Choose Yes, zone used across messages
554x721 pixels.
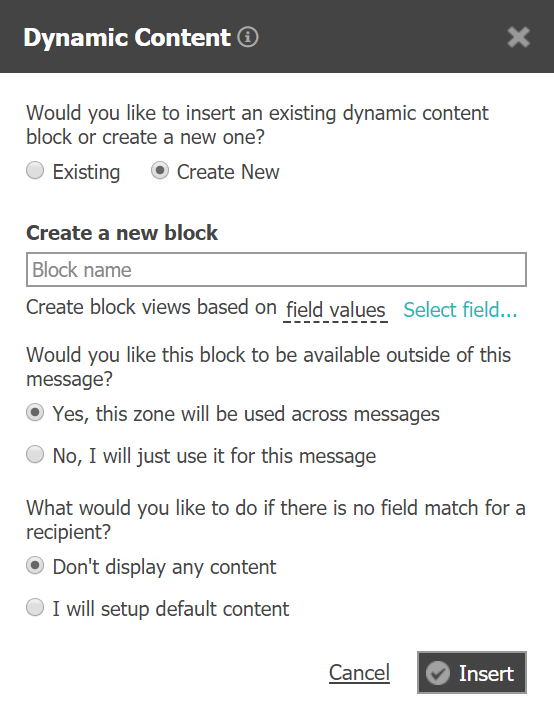[x=35, y=413]
